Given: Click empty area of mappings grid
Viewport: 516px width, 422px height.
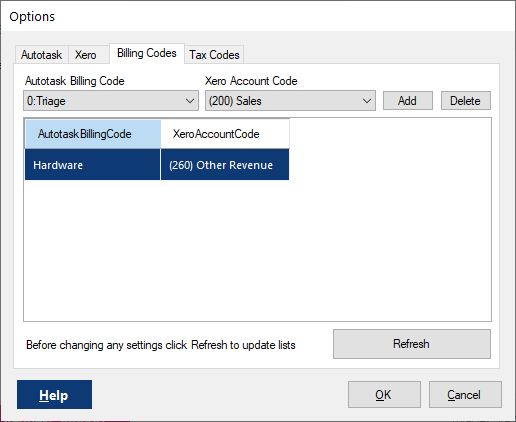Looking at the screenshot, I should click(x=257, y=250).
